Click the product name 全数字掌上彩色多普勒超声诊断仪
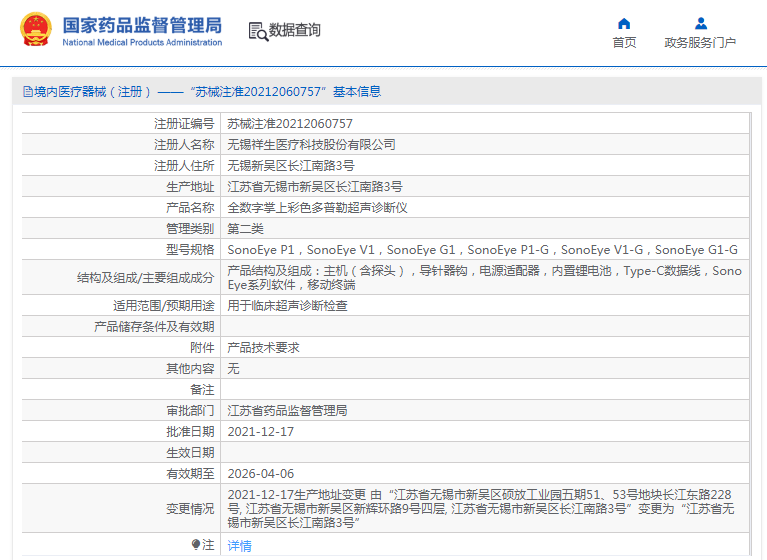This screenshot has width=767, height=560. coord(325,208)
